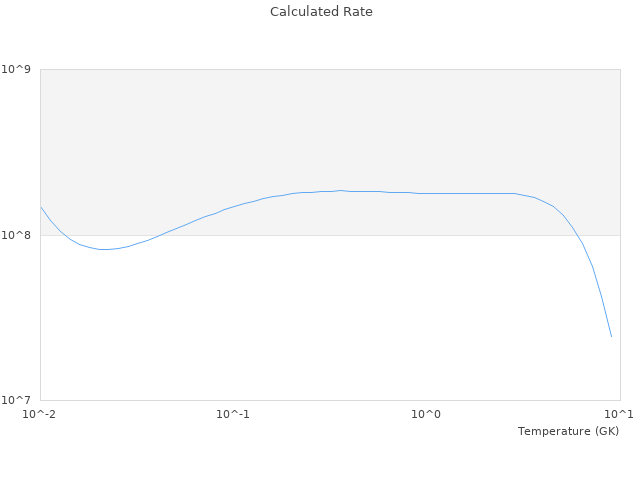This screenshot has width=640, height=480.
Task: Click the "Calculated Rate" chart title
Action: click(321, 12)
